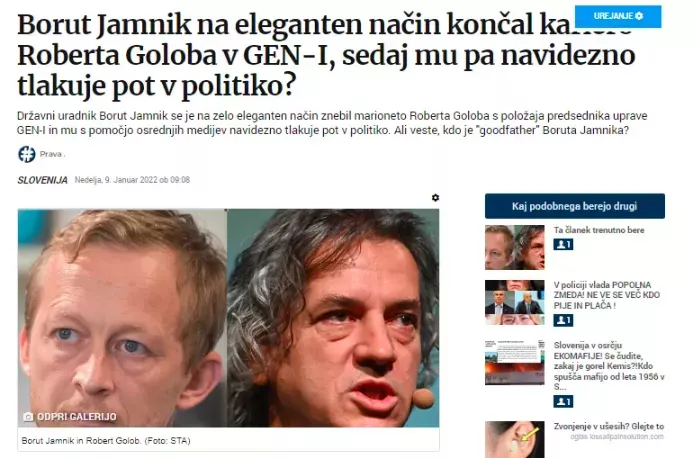Viewport: 696px width, 458px height.
Task: Open the camera icon for gallery
Action: point(28,417)
